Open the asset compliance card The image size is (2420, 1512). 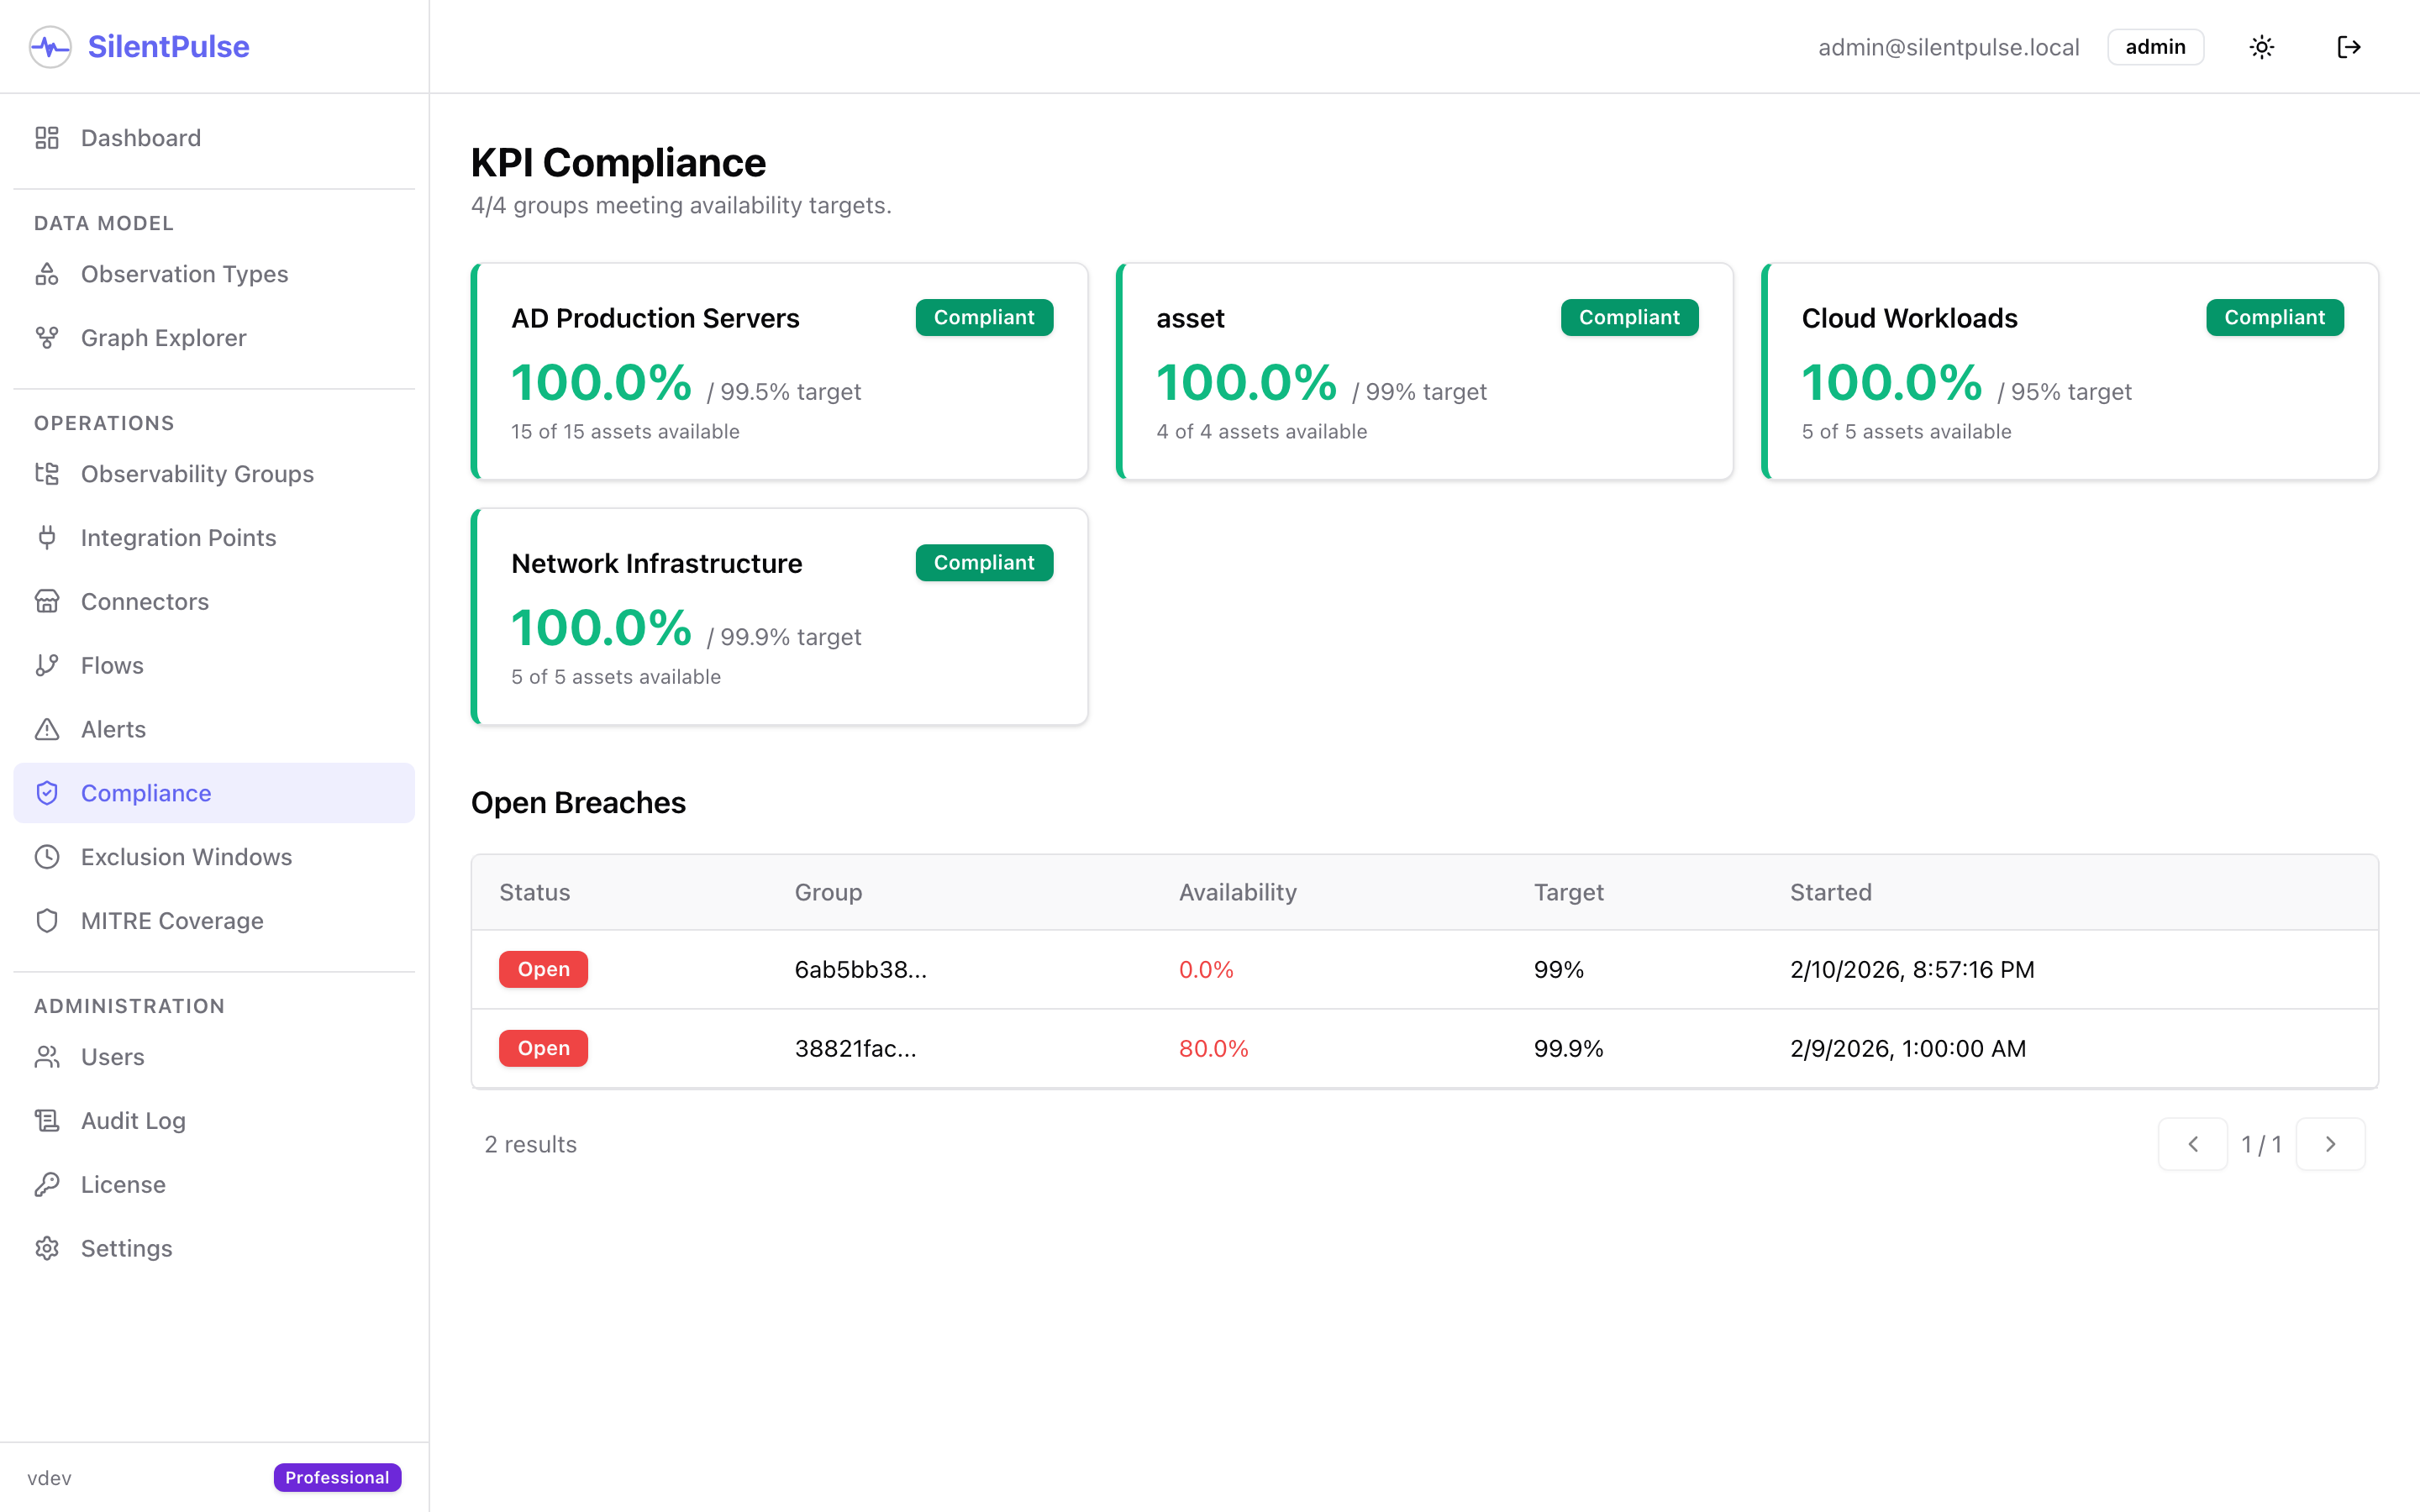tap(1424, 371)
